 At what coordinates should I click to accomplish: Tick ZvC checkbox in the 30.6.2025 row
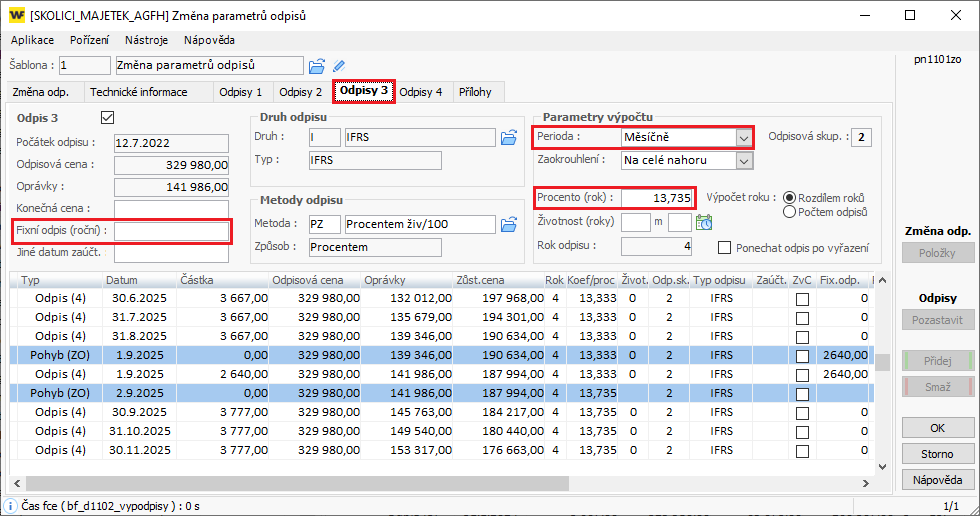click(802, 298)
